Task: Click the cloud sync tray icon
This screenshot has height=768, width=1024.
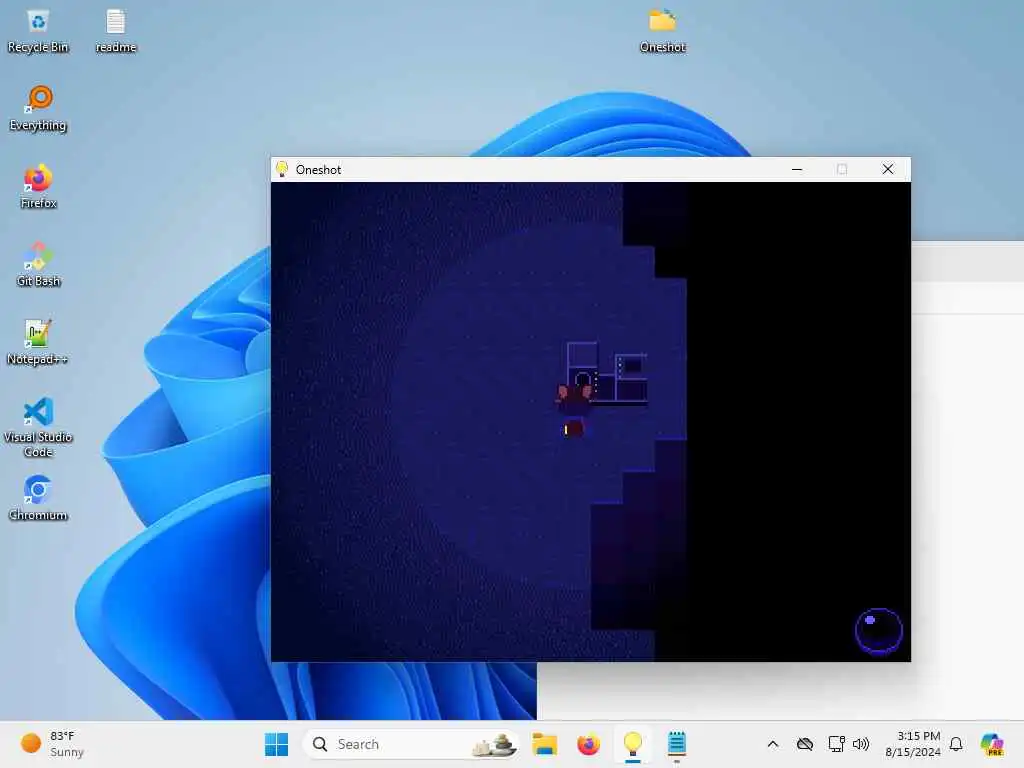Action: (x=805, y=744)
